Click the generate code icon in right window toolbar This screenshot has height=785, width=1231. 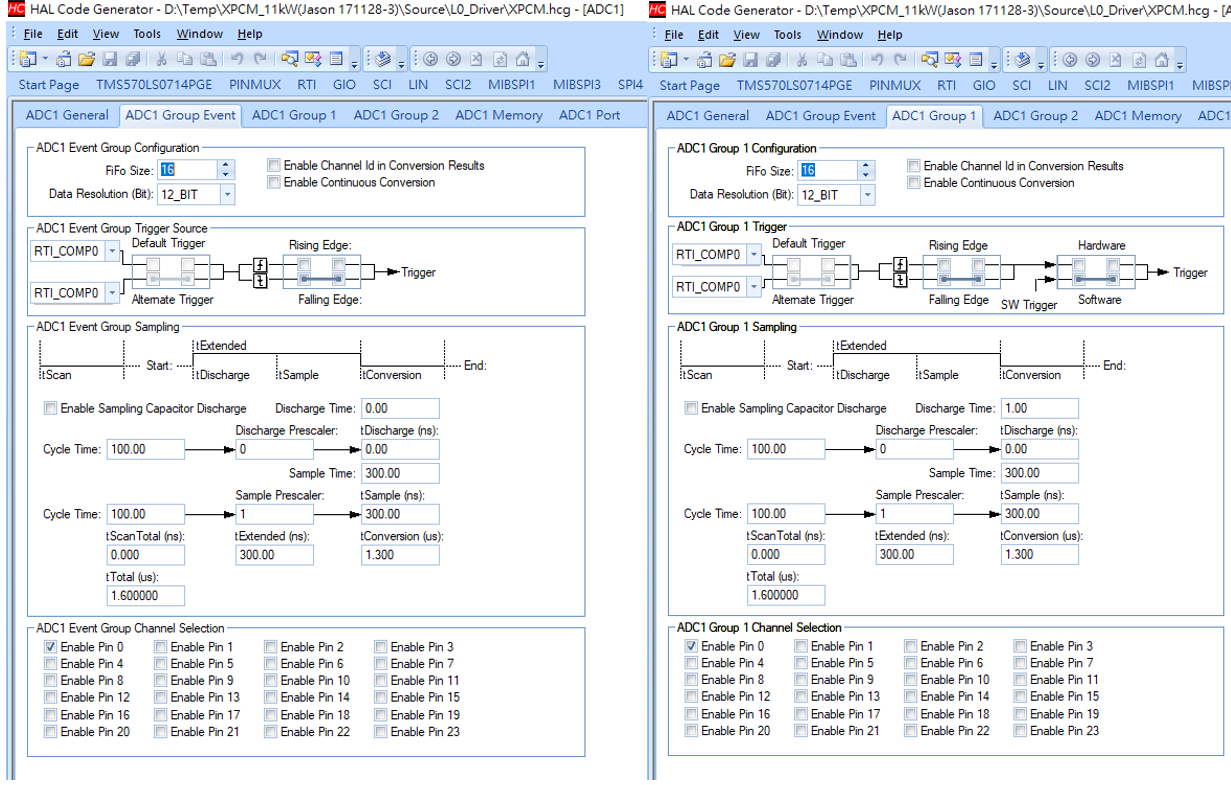tap(1023, 60)
